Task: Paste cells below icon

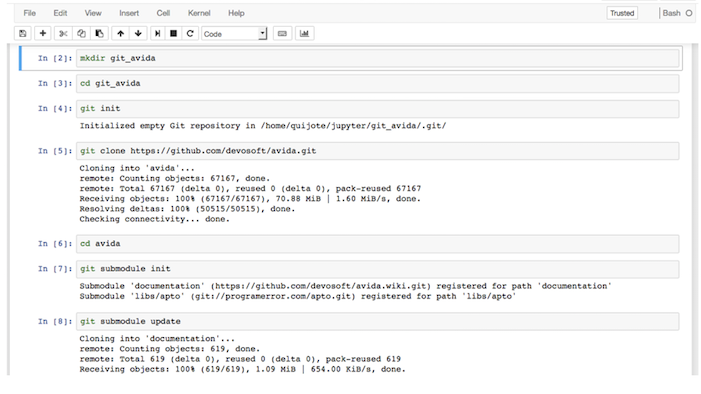Action: 99,34
